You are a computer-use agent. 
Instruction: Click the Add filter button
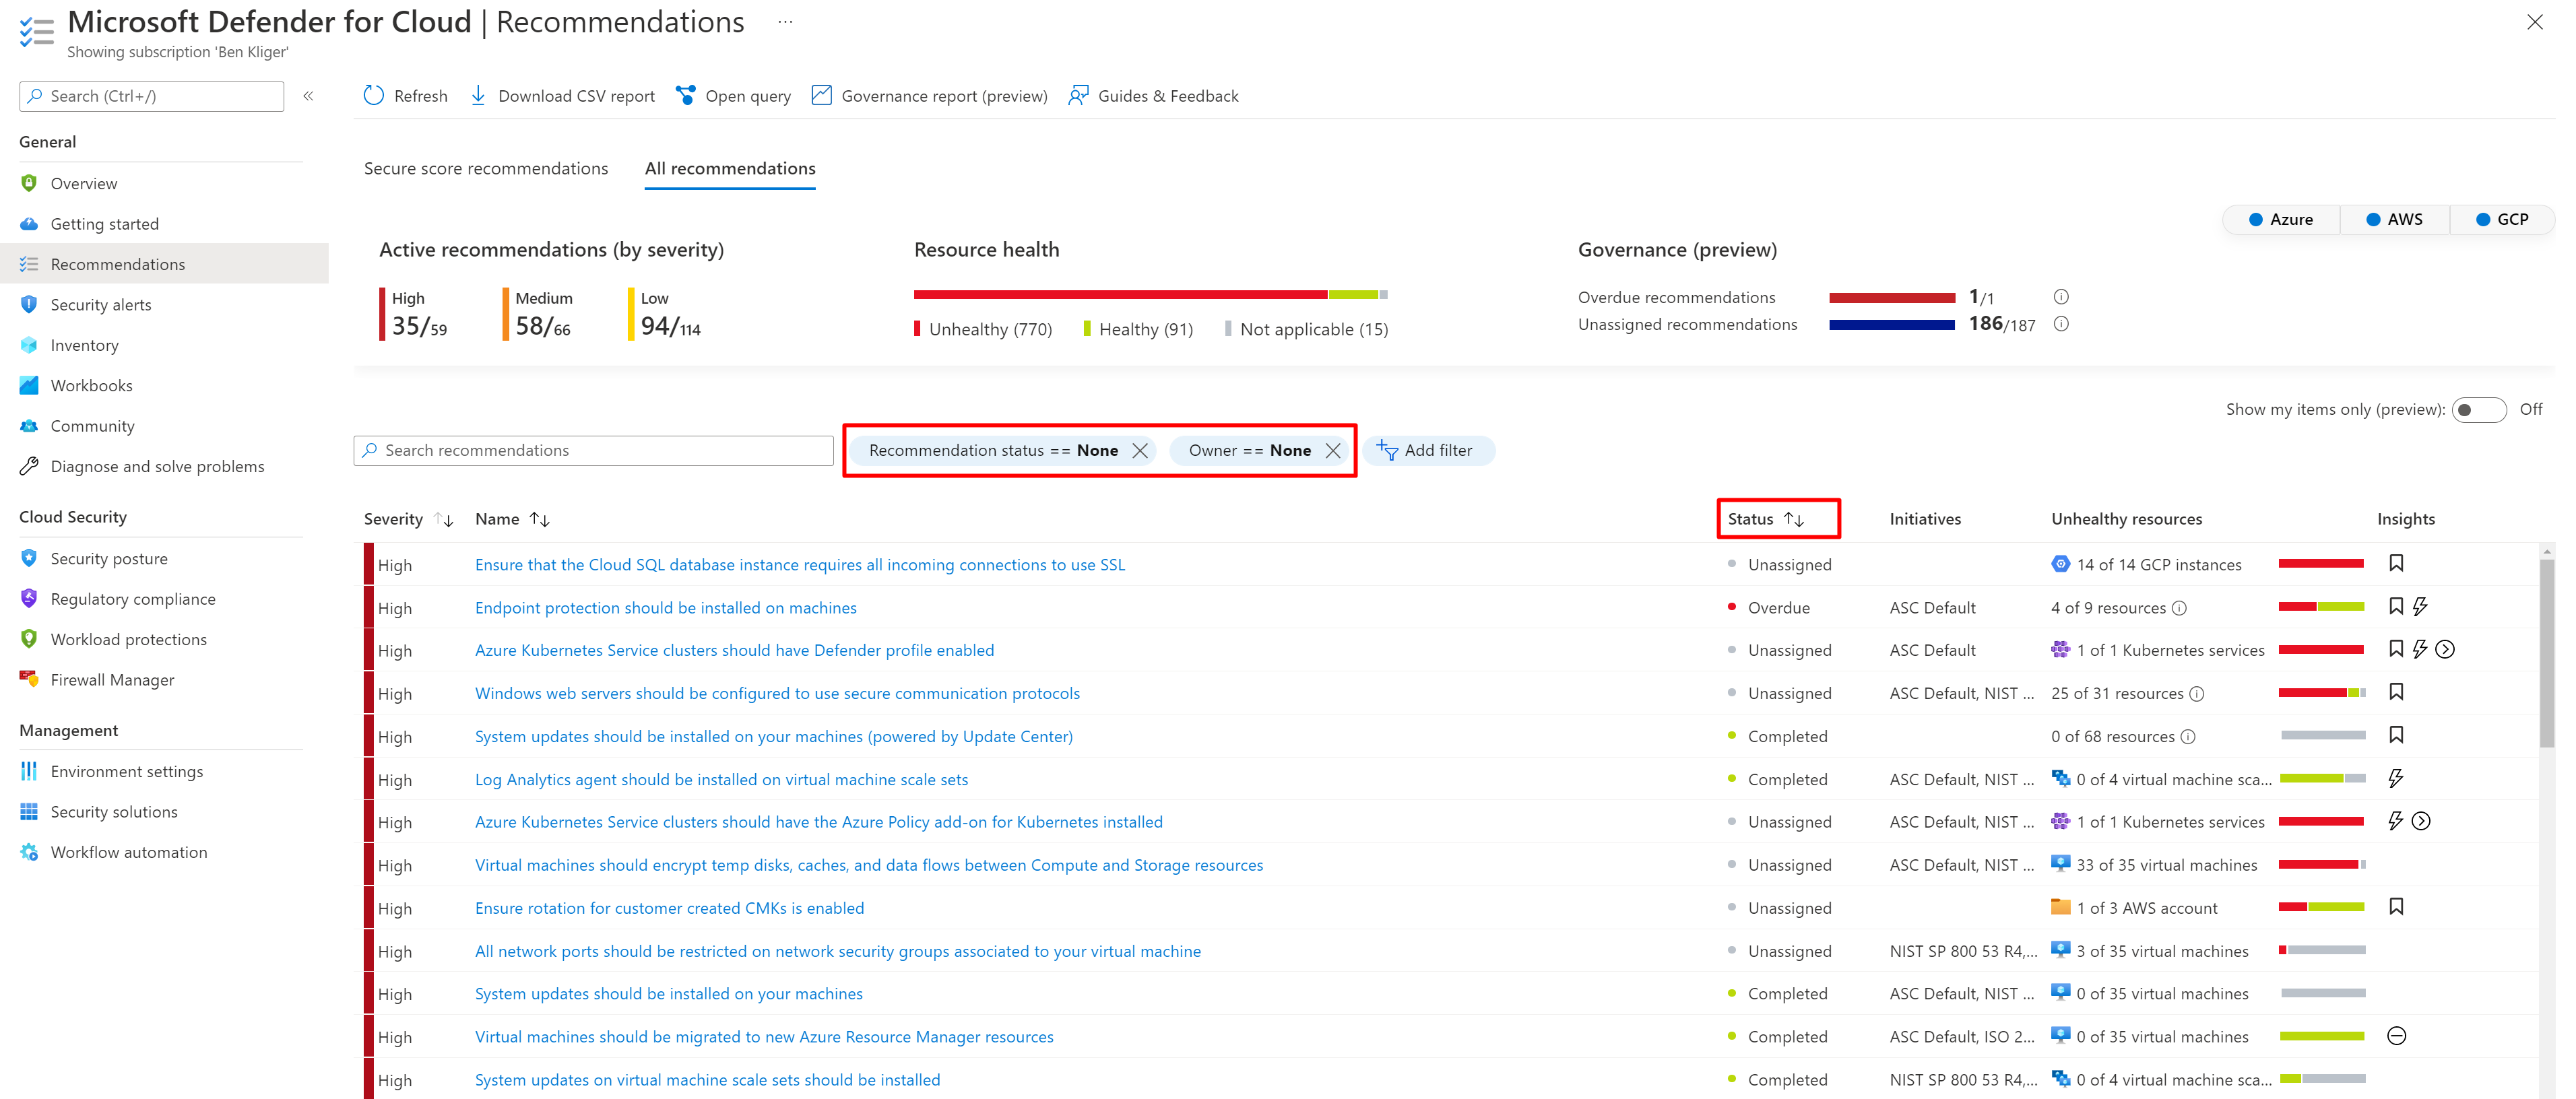[x=1427, y=451]
